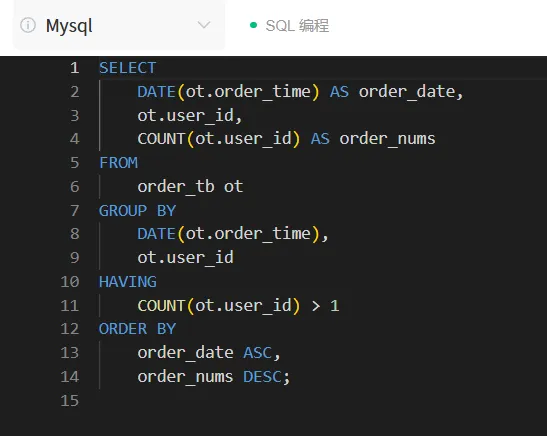Click the ASC keyword on line 13

tap(257, 353)
